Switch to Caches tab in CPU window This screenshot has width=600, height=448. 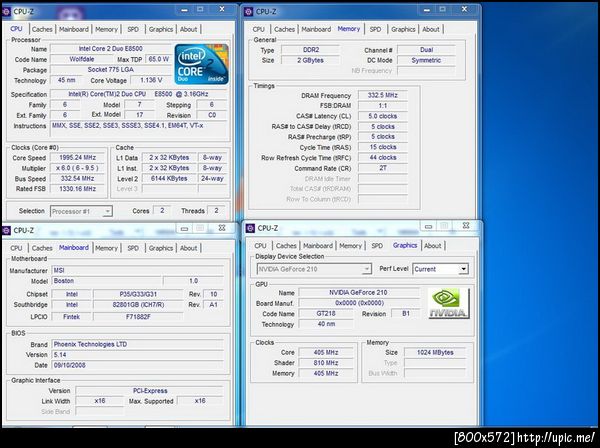[x=42, y=29]
